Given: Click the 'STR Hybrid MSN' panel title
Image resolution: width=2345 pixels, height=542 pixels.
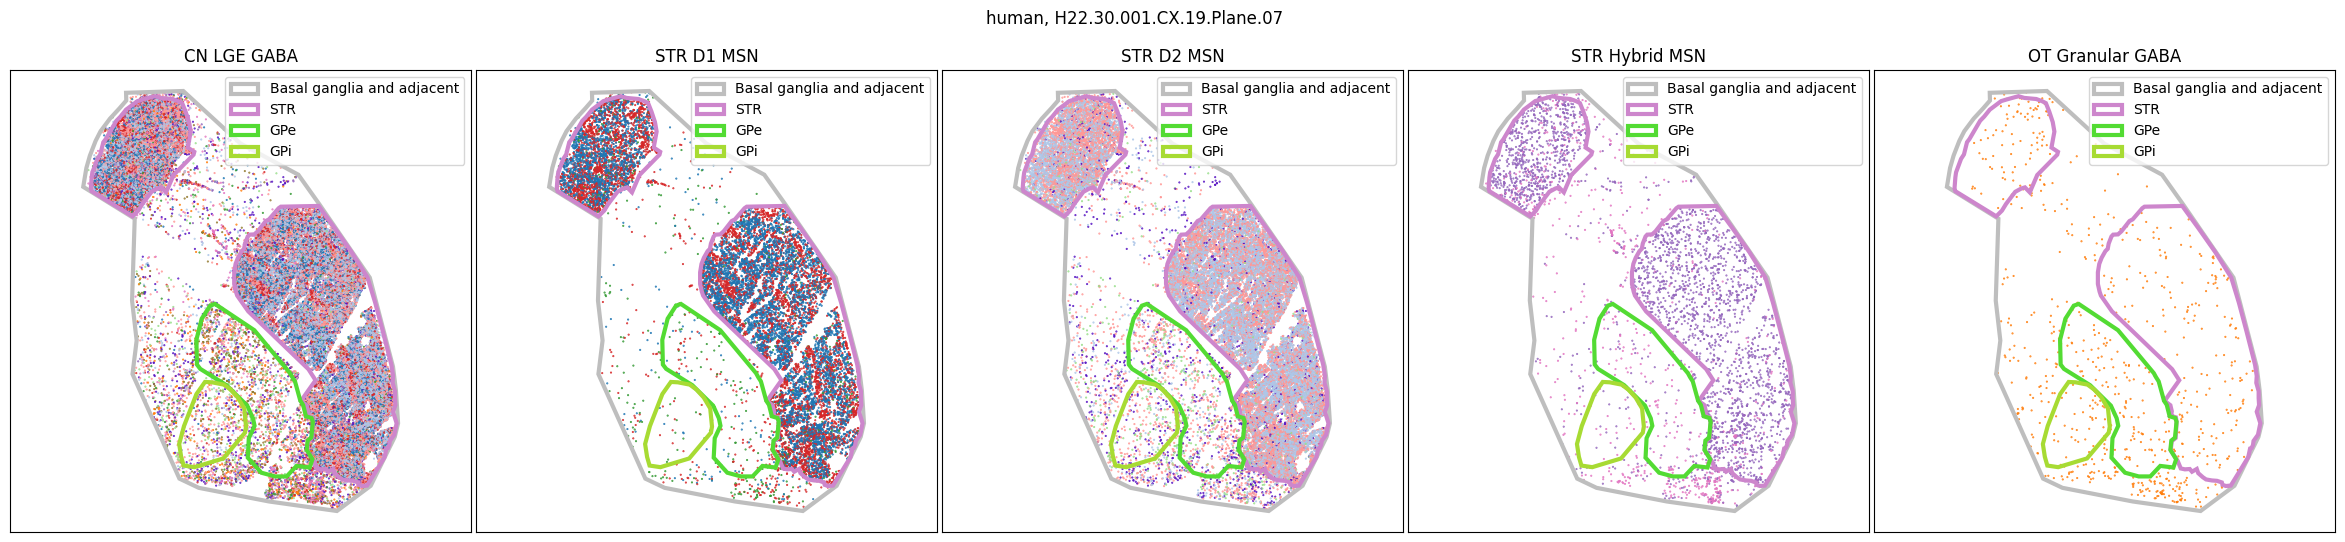Looking at the screenshot, I should click(1638, 56).
